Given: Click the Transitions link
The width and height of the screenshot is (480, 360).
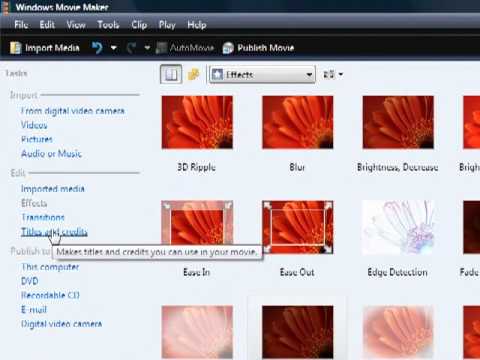Looking at the screenshot, I should tap(43, 217).
